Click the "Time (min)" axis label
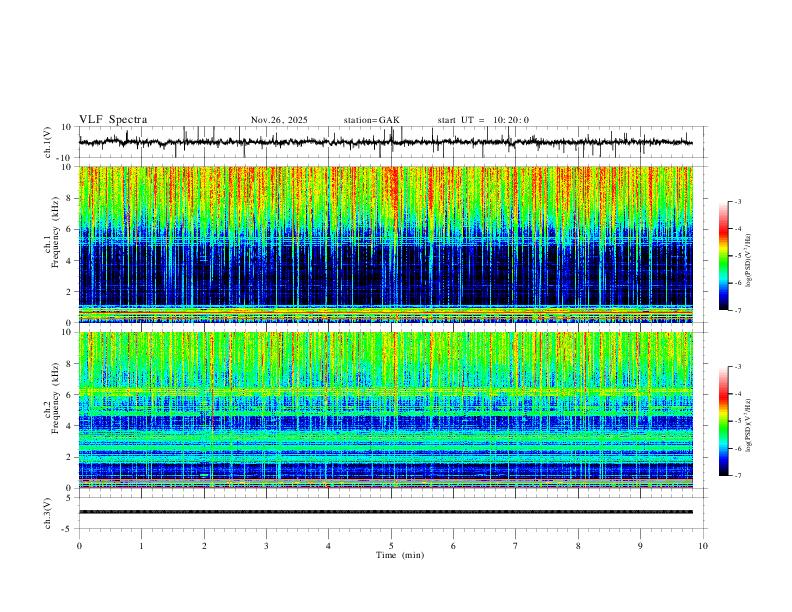This screenshot has height=612, width=792. coord(400,555)
